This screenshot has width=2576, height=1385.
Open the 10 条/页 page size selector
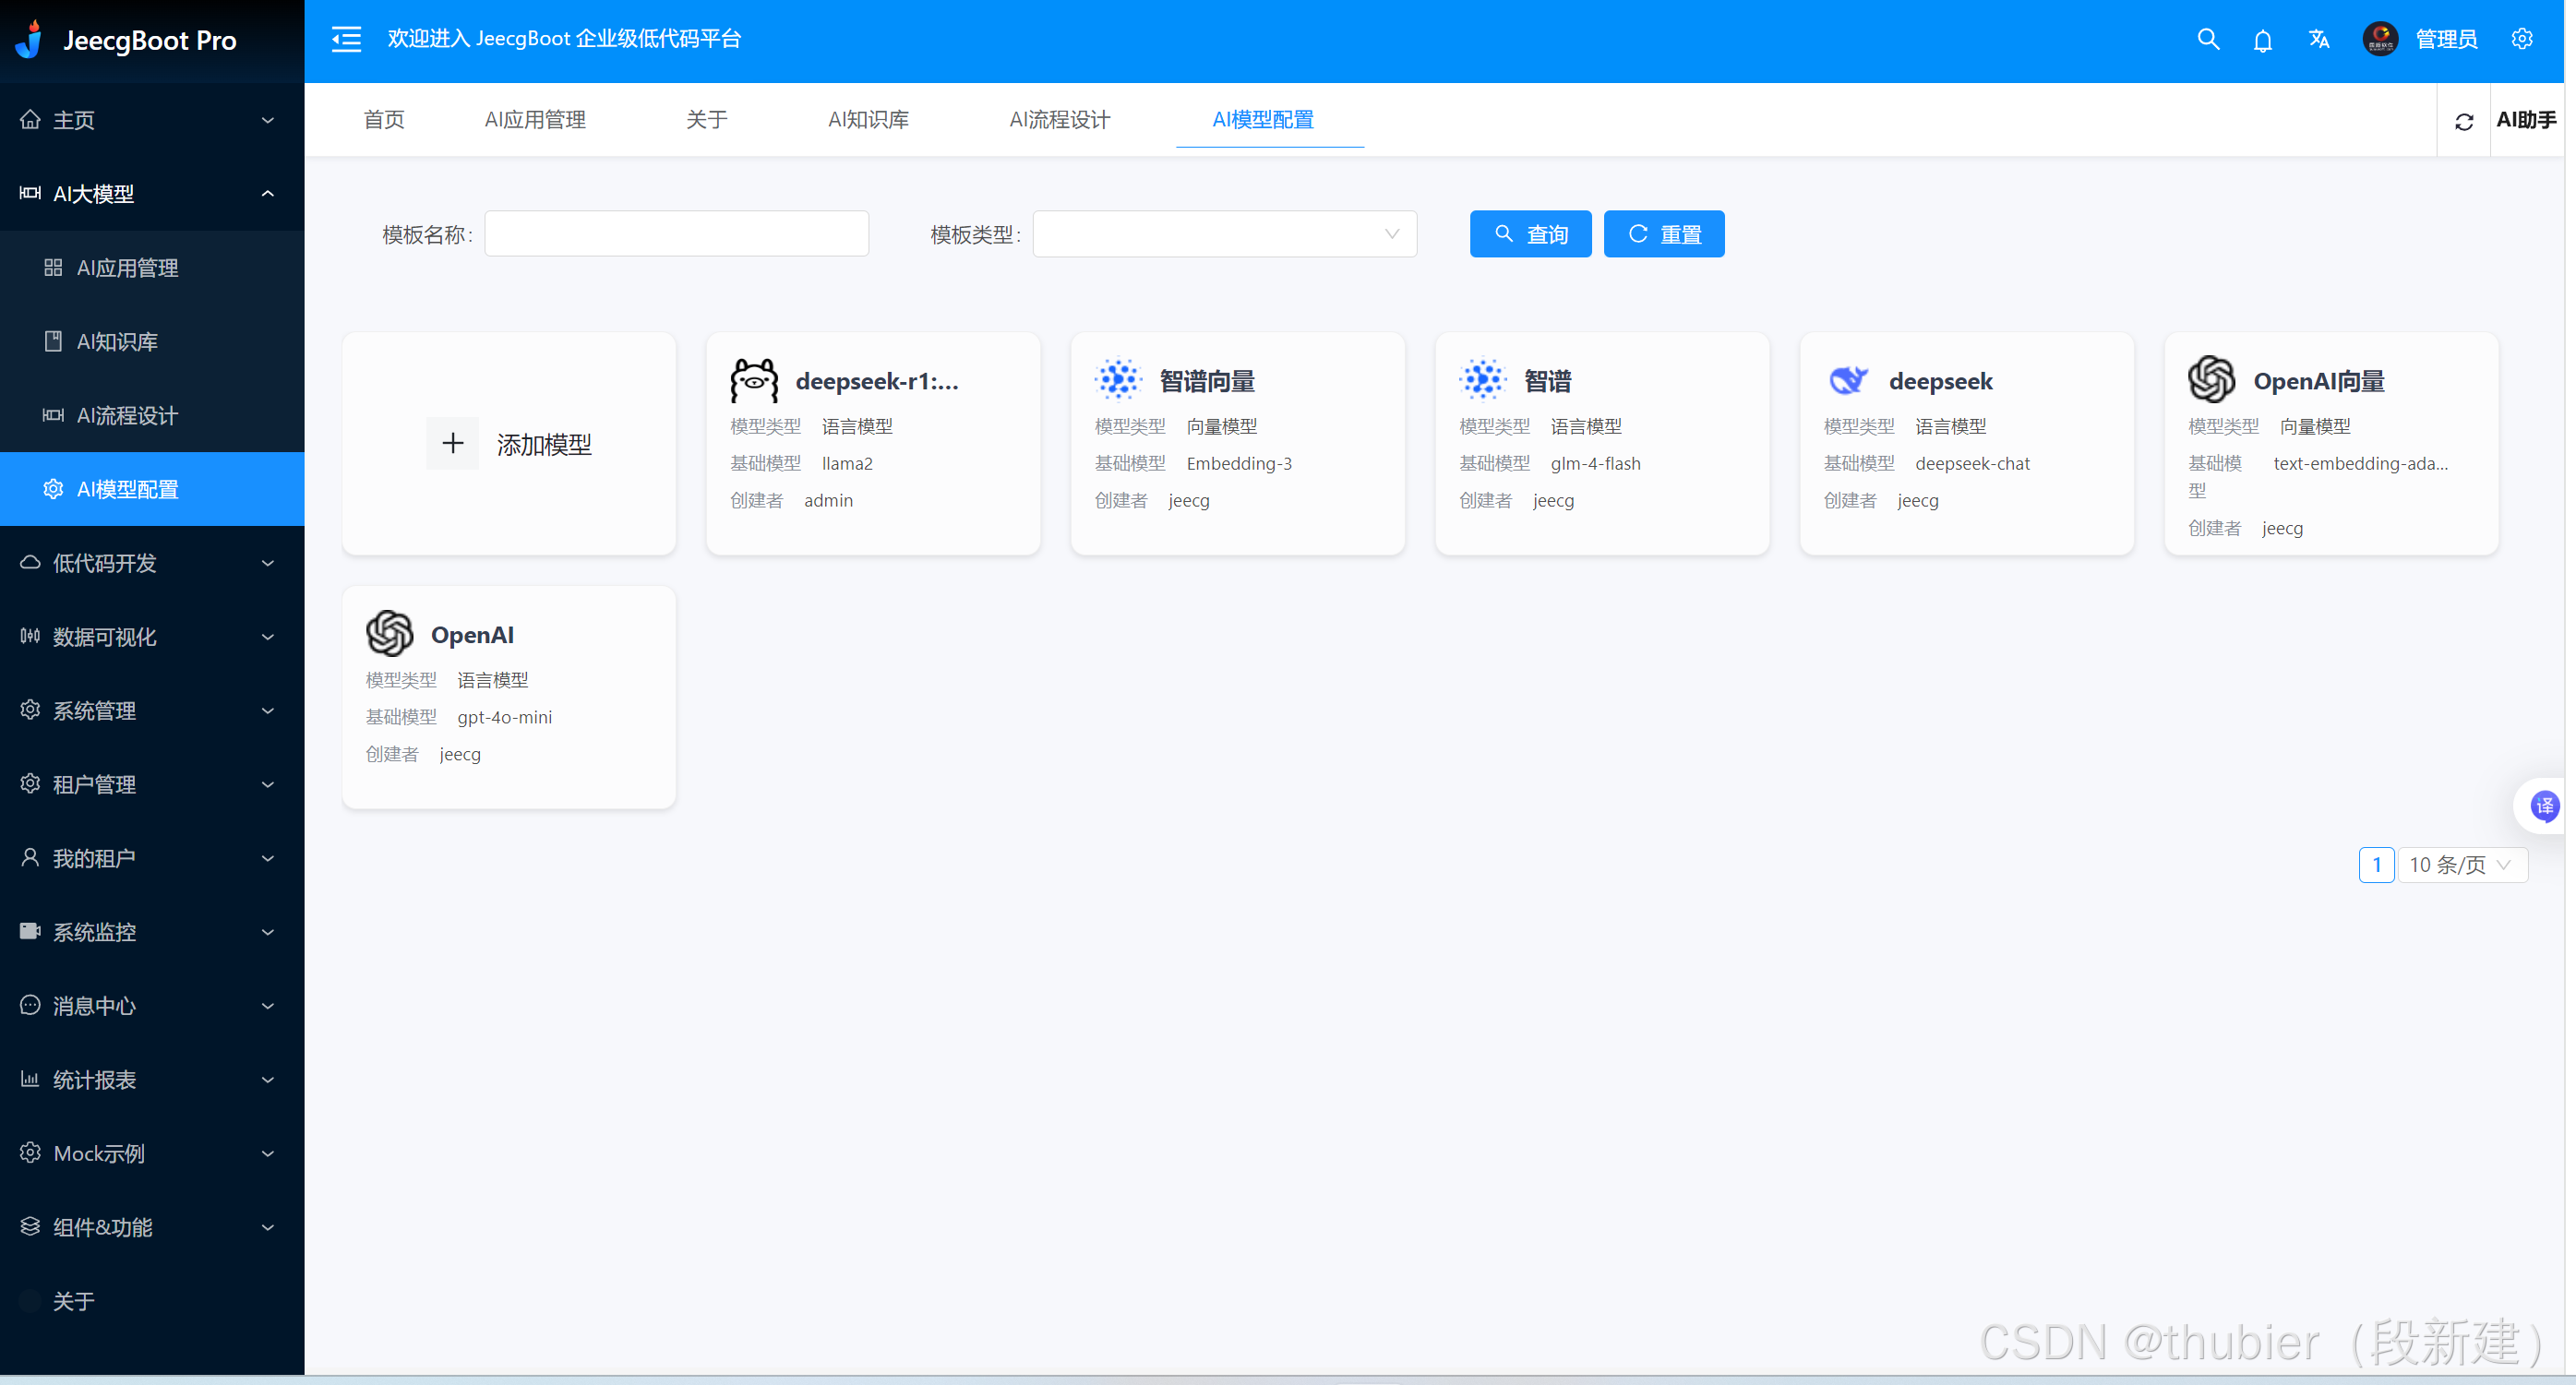tap(2461, 865)
